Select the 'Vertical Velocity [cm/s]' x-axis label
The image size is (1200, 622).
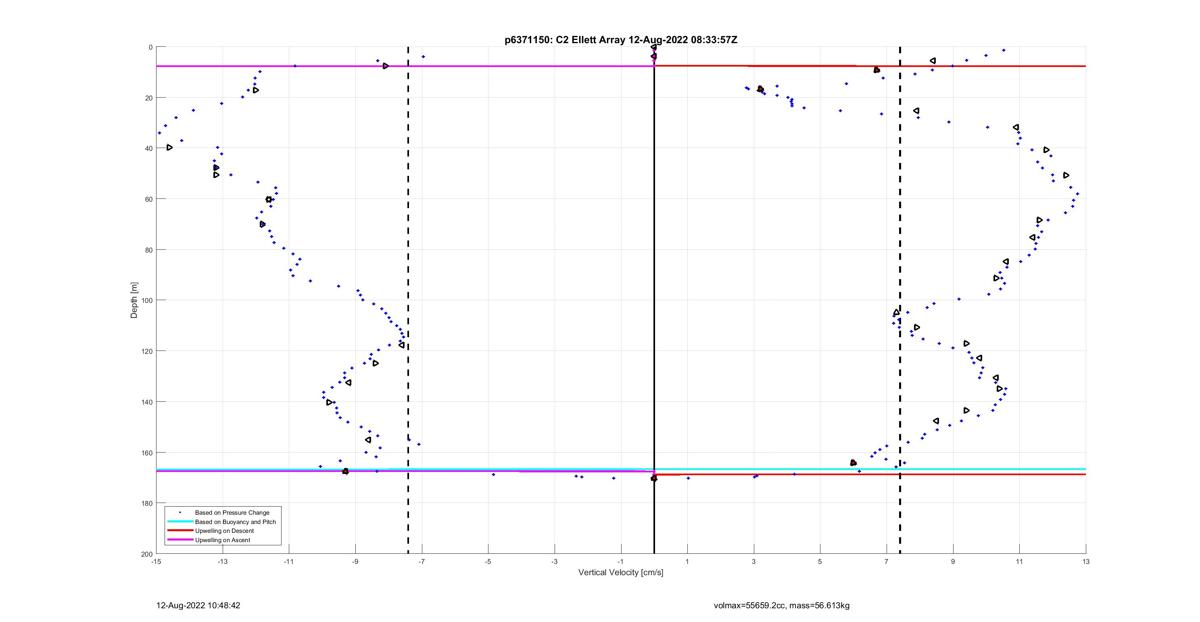click(x=621, y=573)
